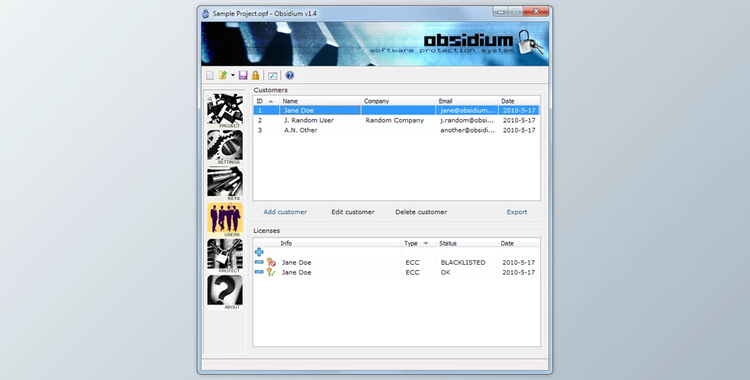Sort customers by Date column header
750x380 pixels.
coord(519,101)
